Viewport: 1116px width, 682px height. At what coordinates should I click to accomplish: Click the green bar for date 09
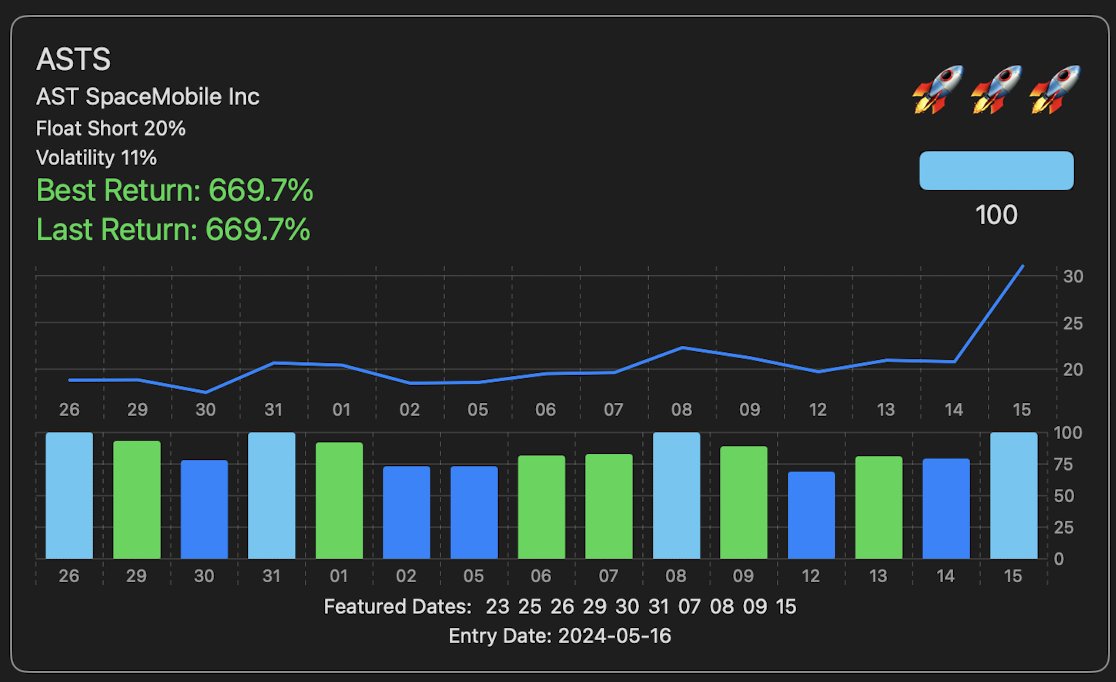pos(744,503)
